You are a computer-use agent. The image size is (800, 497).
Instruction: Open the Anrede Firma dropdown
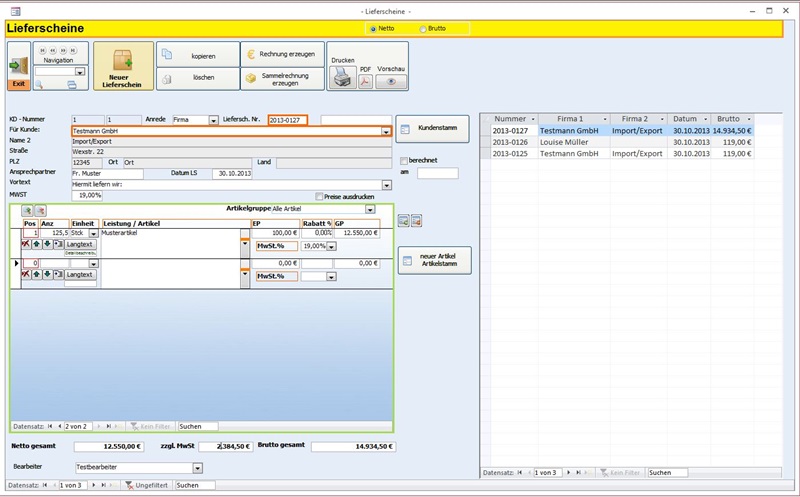click(x=214, y=120)
